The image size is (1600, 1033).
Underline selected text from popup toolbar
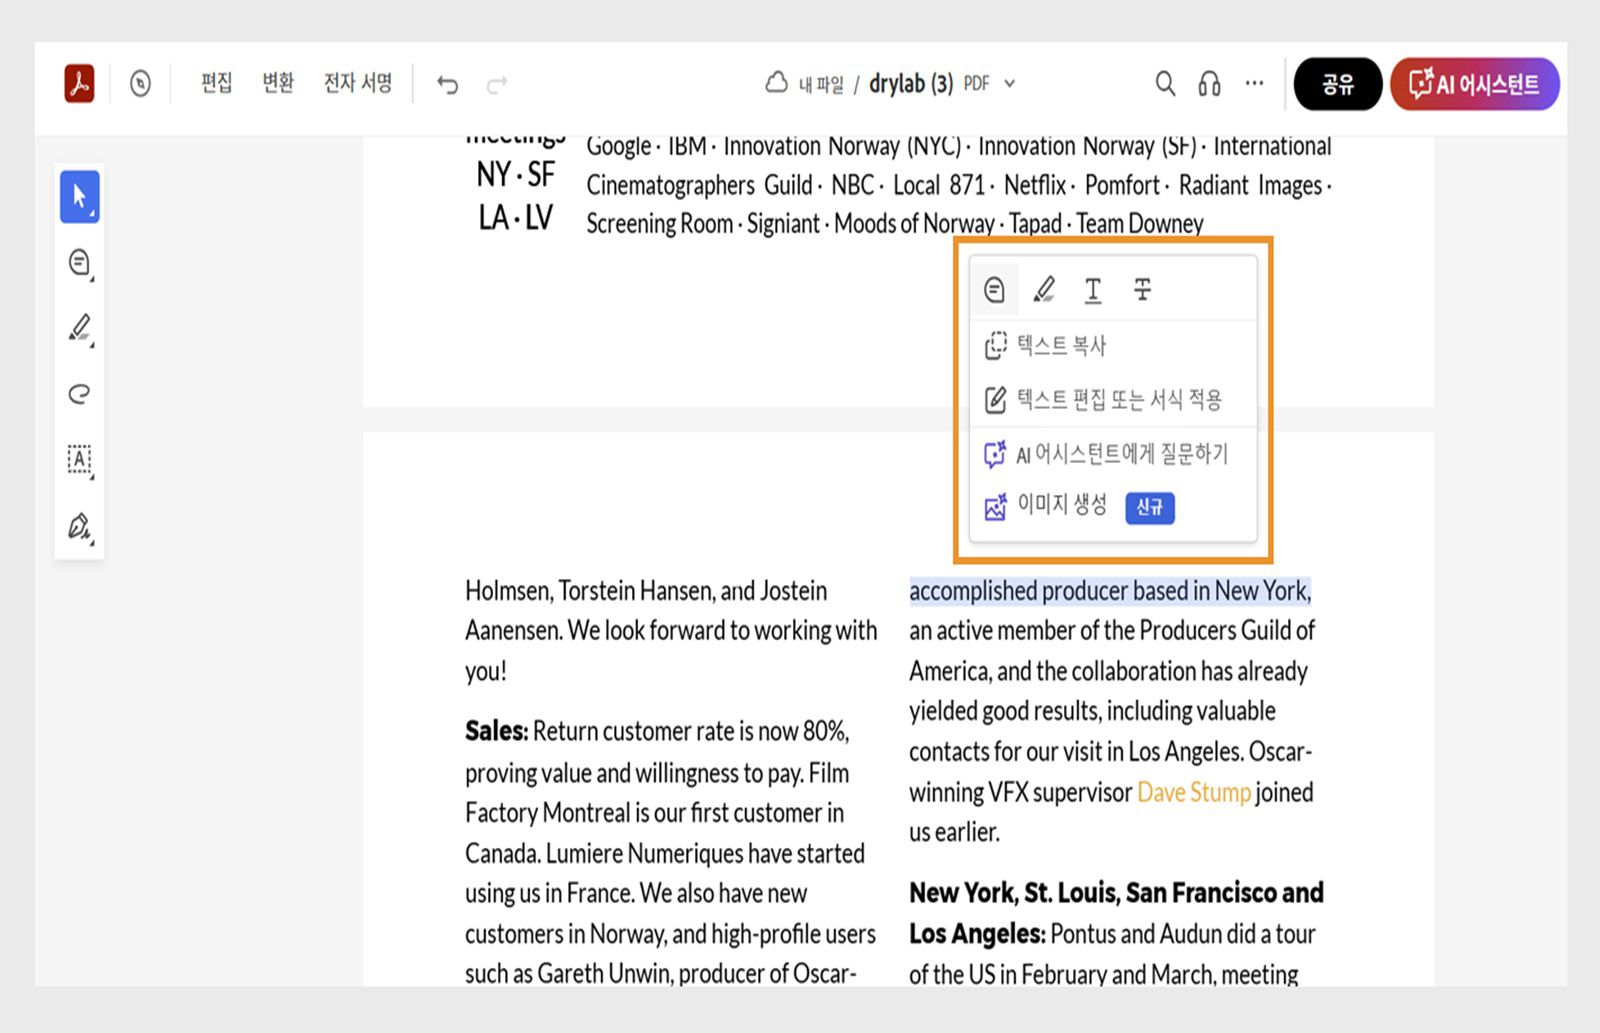pos(1093,290)
